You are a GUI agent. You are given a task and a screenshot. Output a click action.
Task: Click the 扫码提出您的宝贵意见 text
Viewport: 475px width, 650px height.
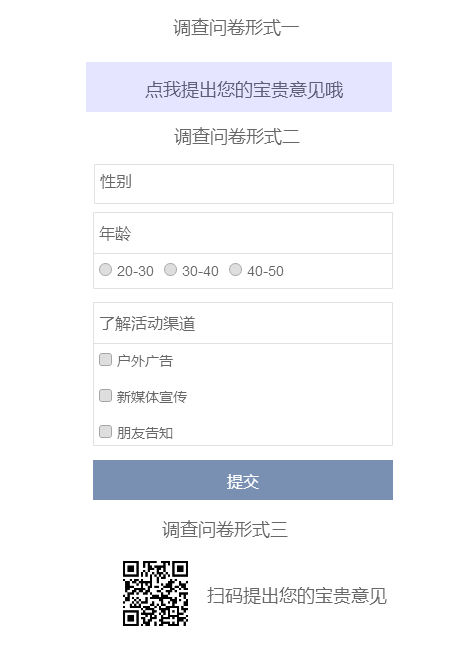click(297, 596)
